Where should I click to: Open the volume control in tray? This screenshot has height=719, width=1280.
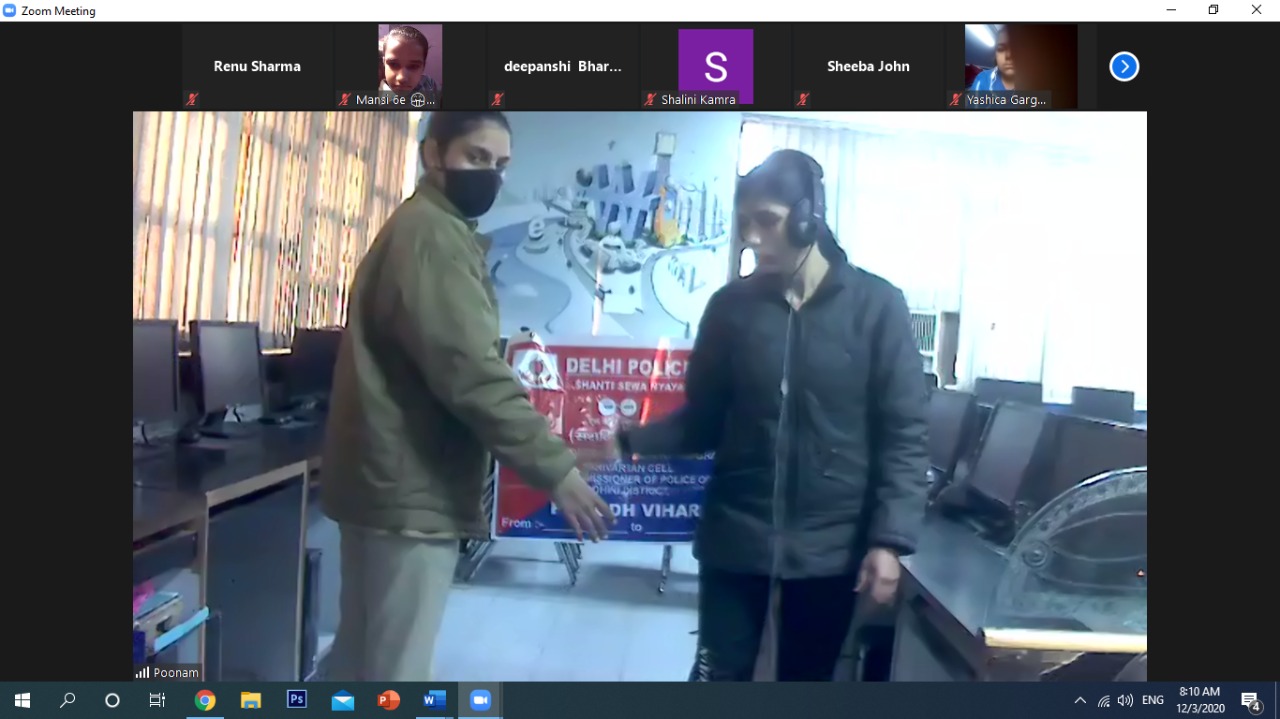tap(1125, 700)
